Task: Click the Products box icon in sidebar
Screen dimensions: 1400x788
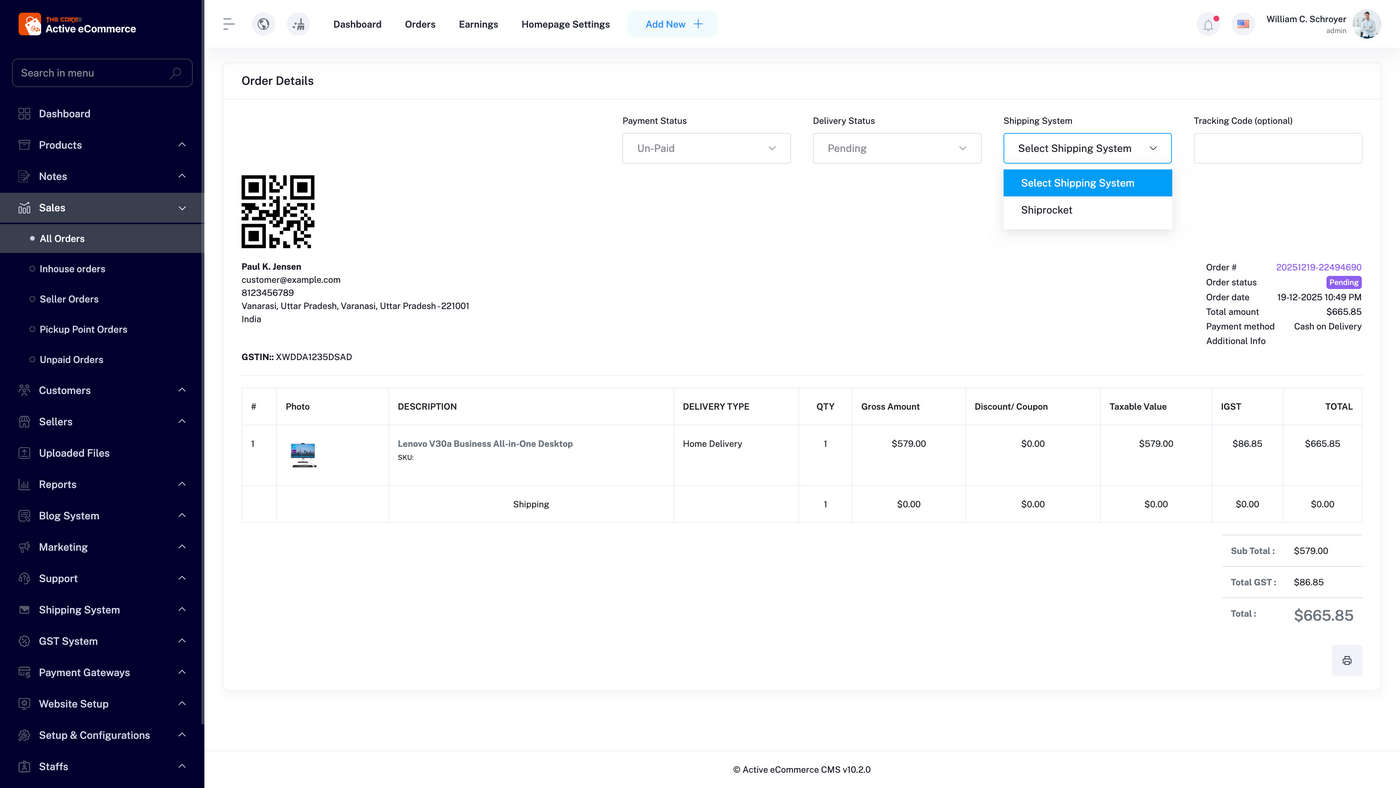Action: coord(24,145)
